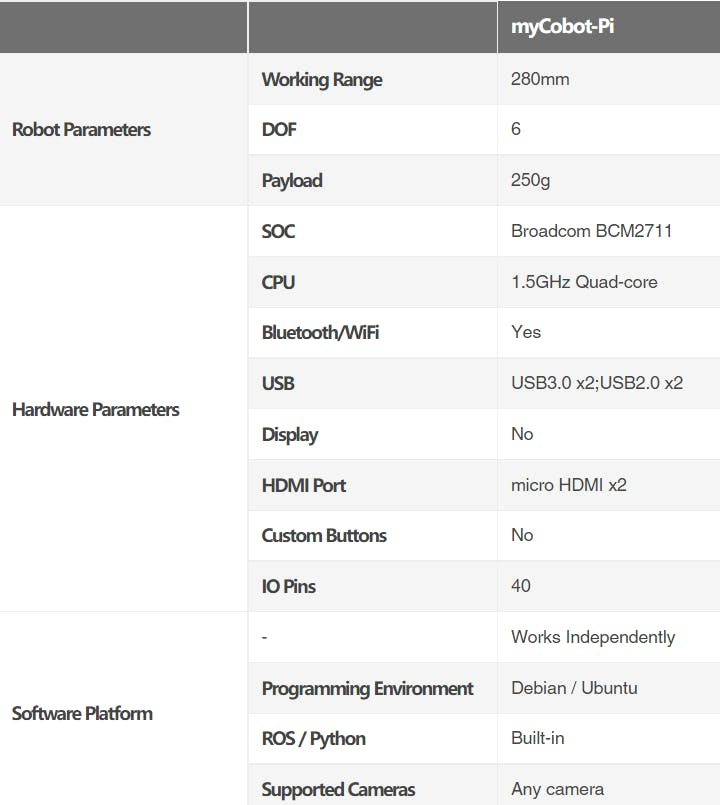Click the SOC label cell
Viewport: 720px width, 805px height.
point(278,232)
